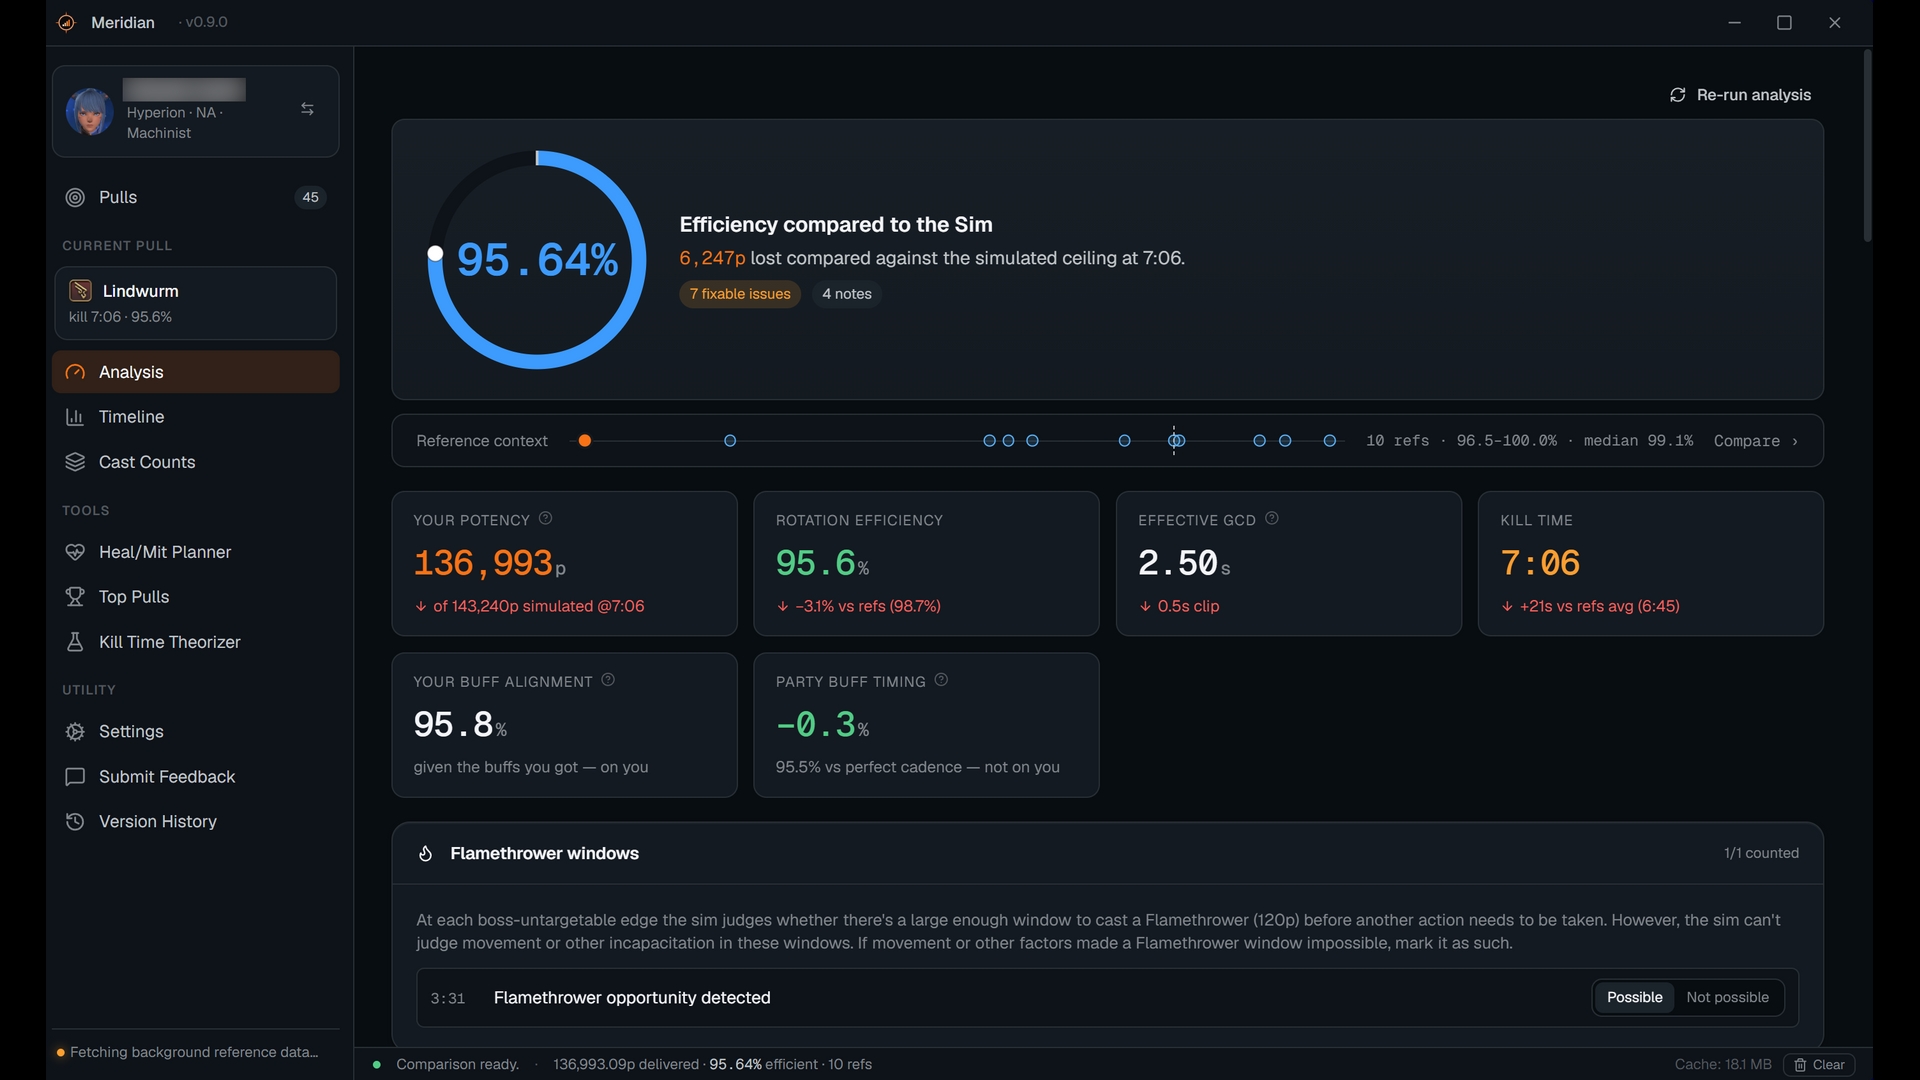
Task: Click the Lindwurm encounter icon
Action: pos(81,291)
